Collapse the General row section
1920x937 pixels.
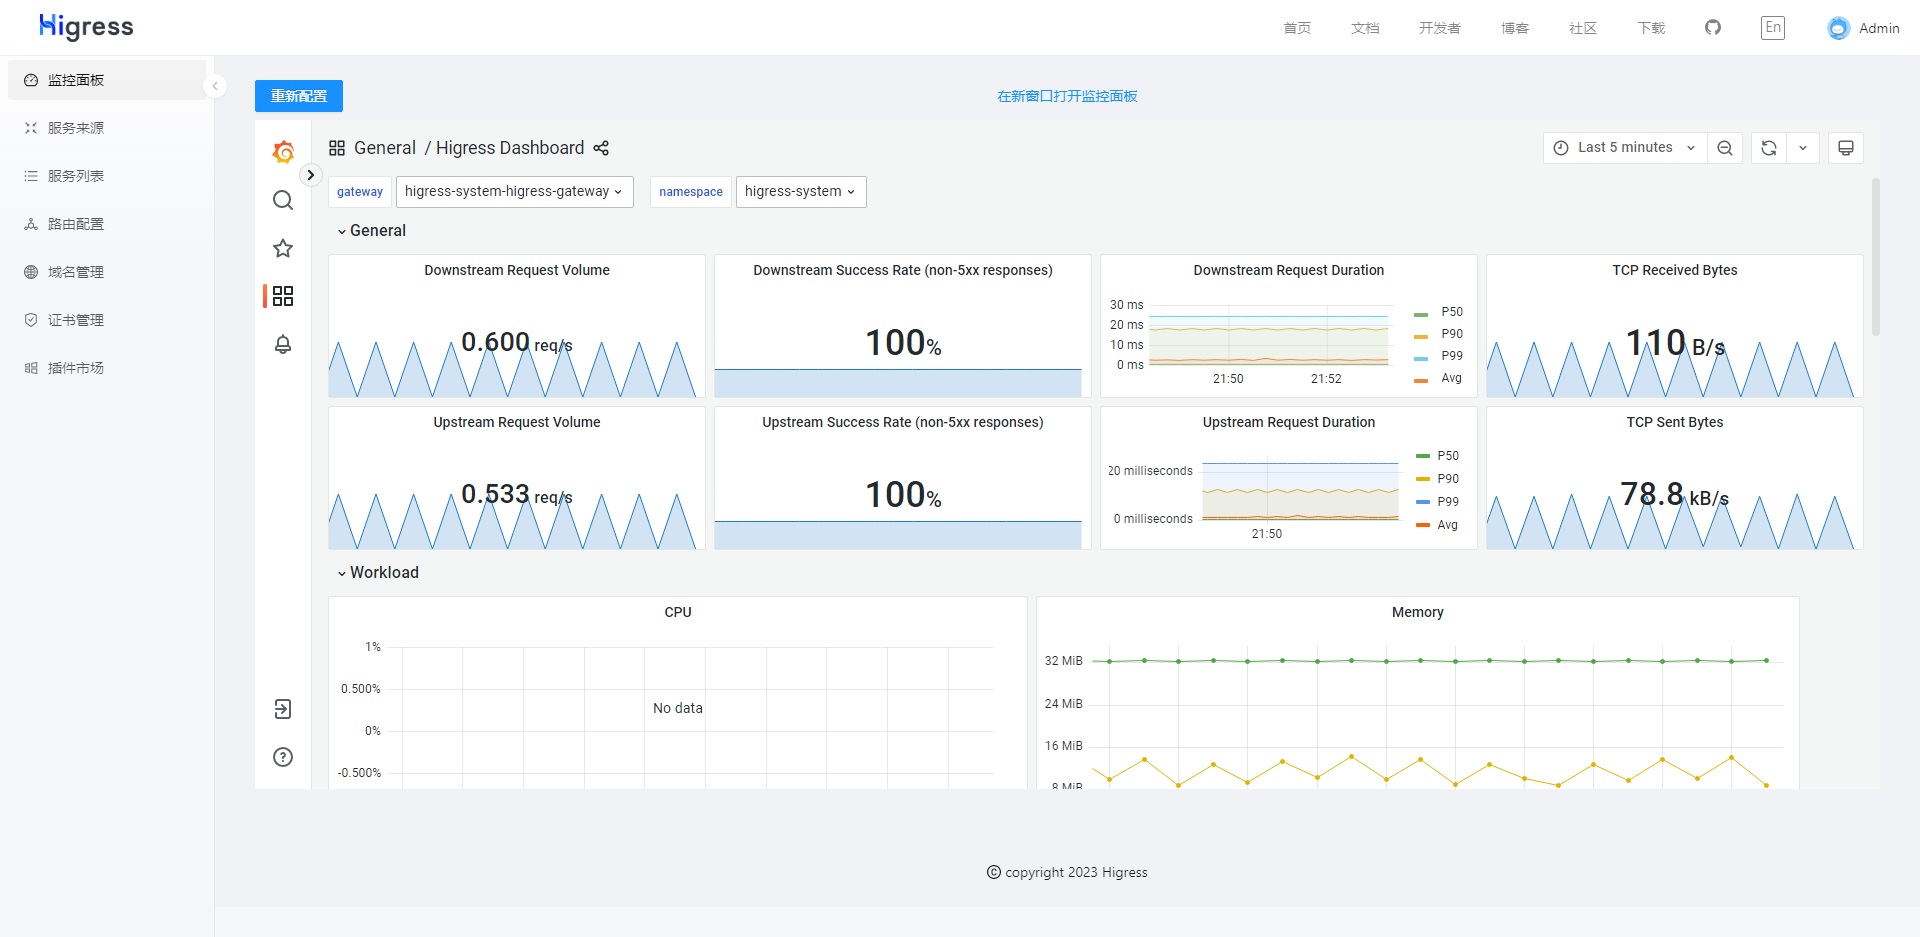point(372,231)
